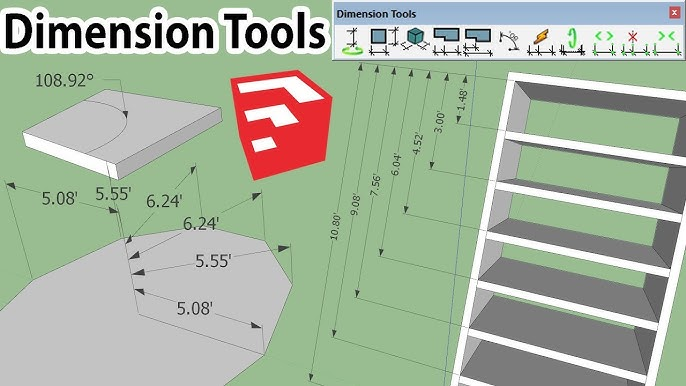Select the 3.00' shelf dimension text
This screenshot has height=386, width=686.
[439, 123]
